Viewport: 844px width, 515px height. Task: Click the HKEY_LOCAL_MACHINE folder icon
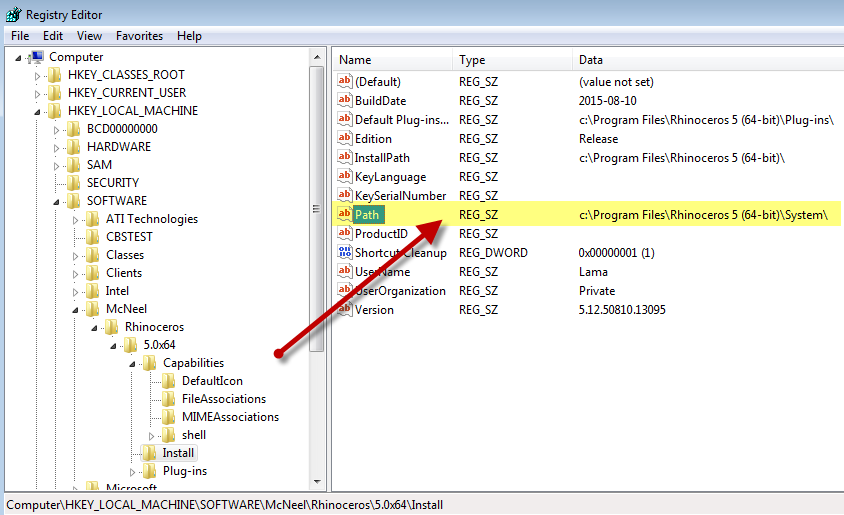(55, 111)
